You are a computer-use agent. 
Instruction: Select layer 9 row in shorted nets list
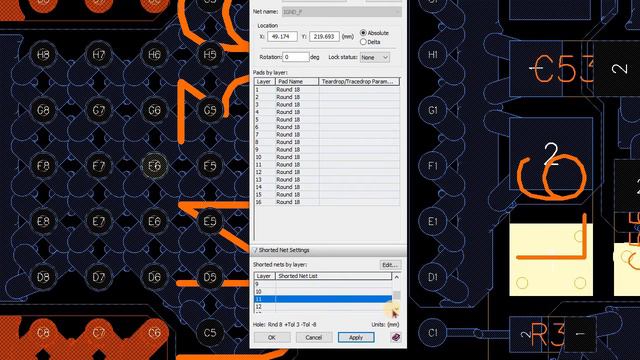coord(323,284)
